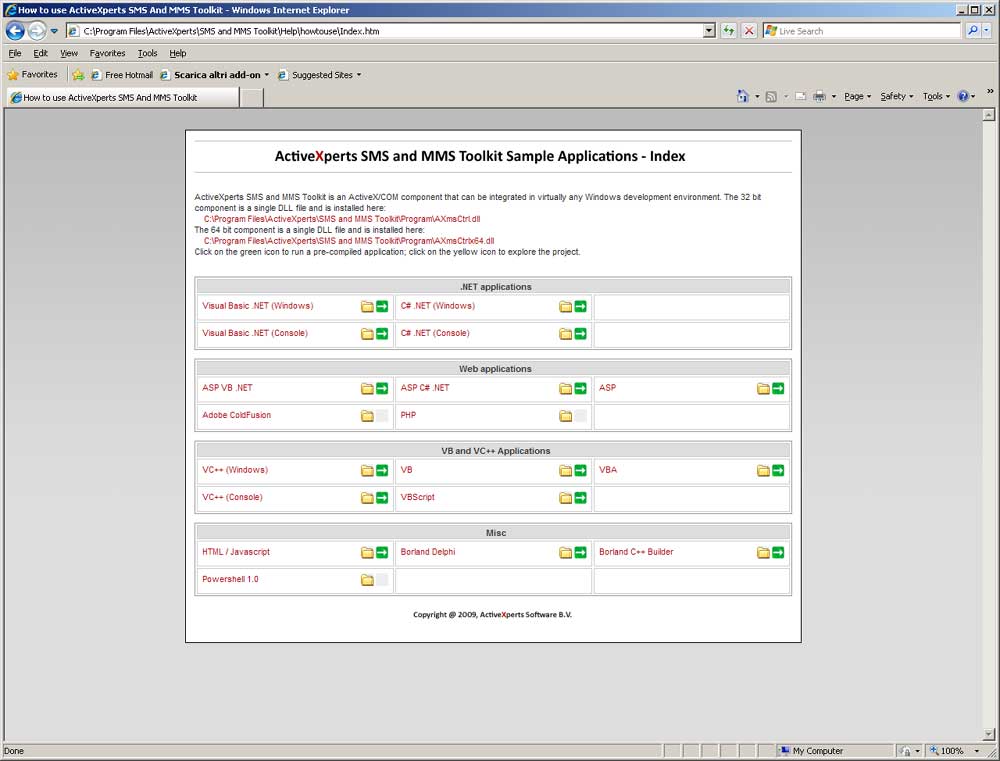Click the blank new tab button

(252, 98)
